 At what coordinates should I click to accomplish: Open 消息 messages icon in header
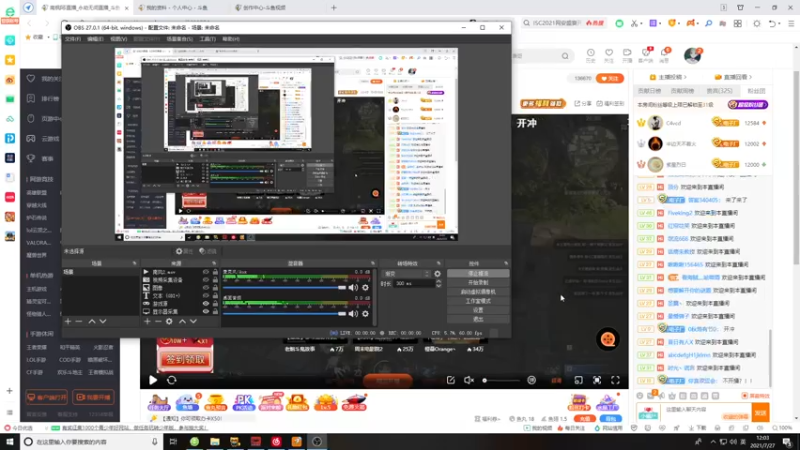[664, 55]
